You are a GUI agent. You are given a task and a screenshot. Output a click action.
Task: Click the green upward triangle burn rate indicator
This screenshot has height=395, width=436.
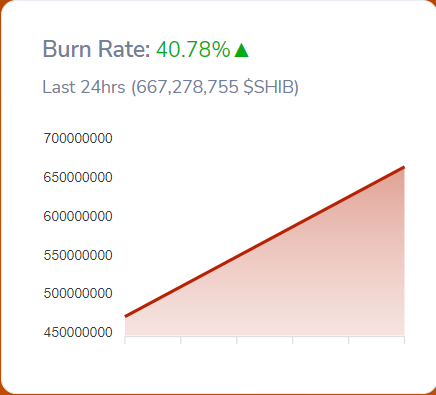pyautogui.click(x=242, y=50)
